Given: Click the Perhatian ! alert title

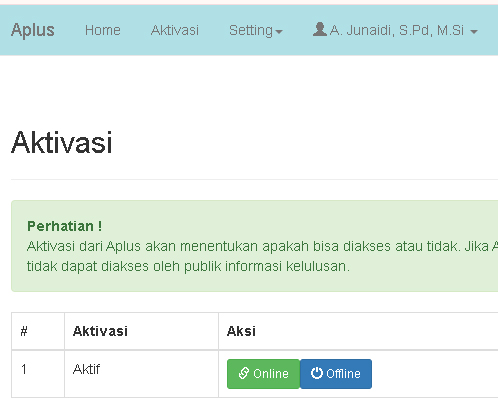Looking at the screenshot, I should [x=65, y=226].
